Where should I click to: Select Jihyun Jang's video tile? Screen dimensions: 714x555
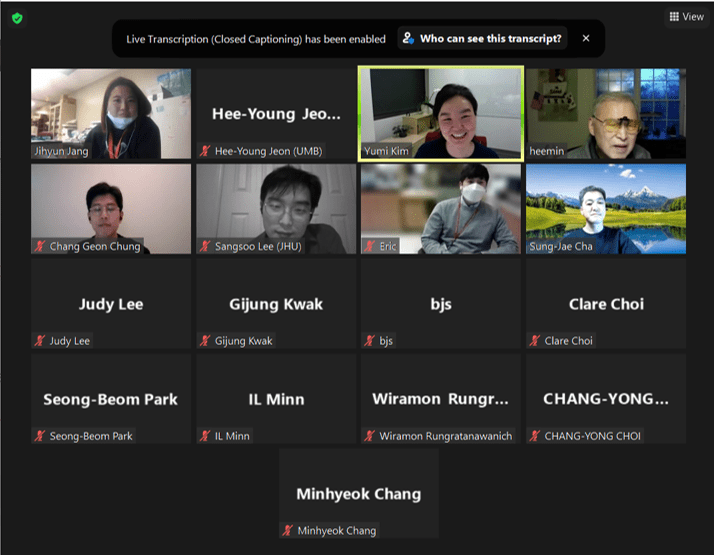[x=111, y=114]
